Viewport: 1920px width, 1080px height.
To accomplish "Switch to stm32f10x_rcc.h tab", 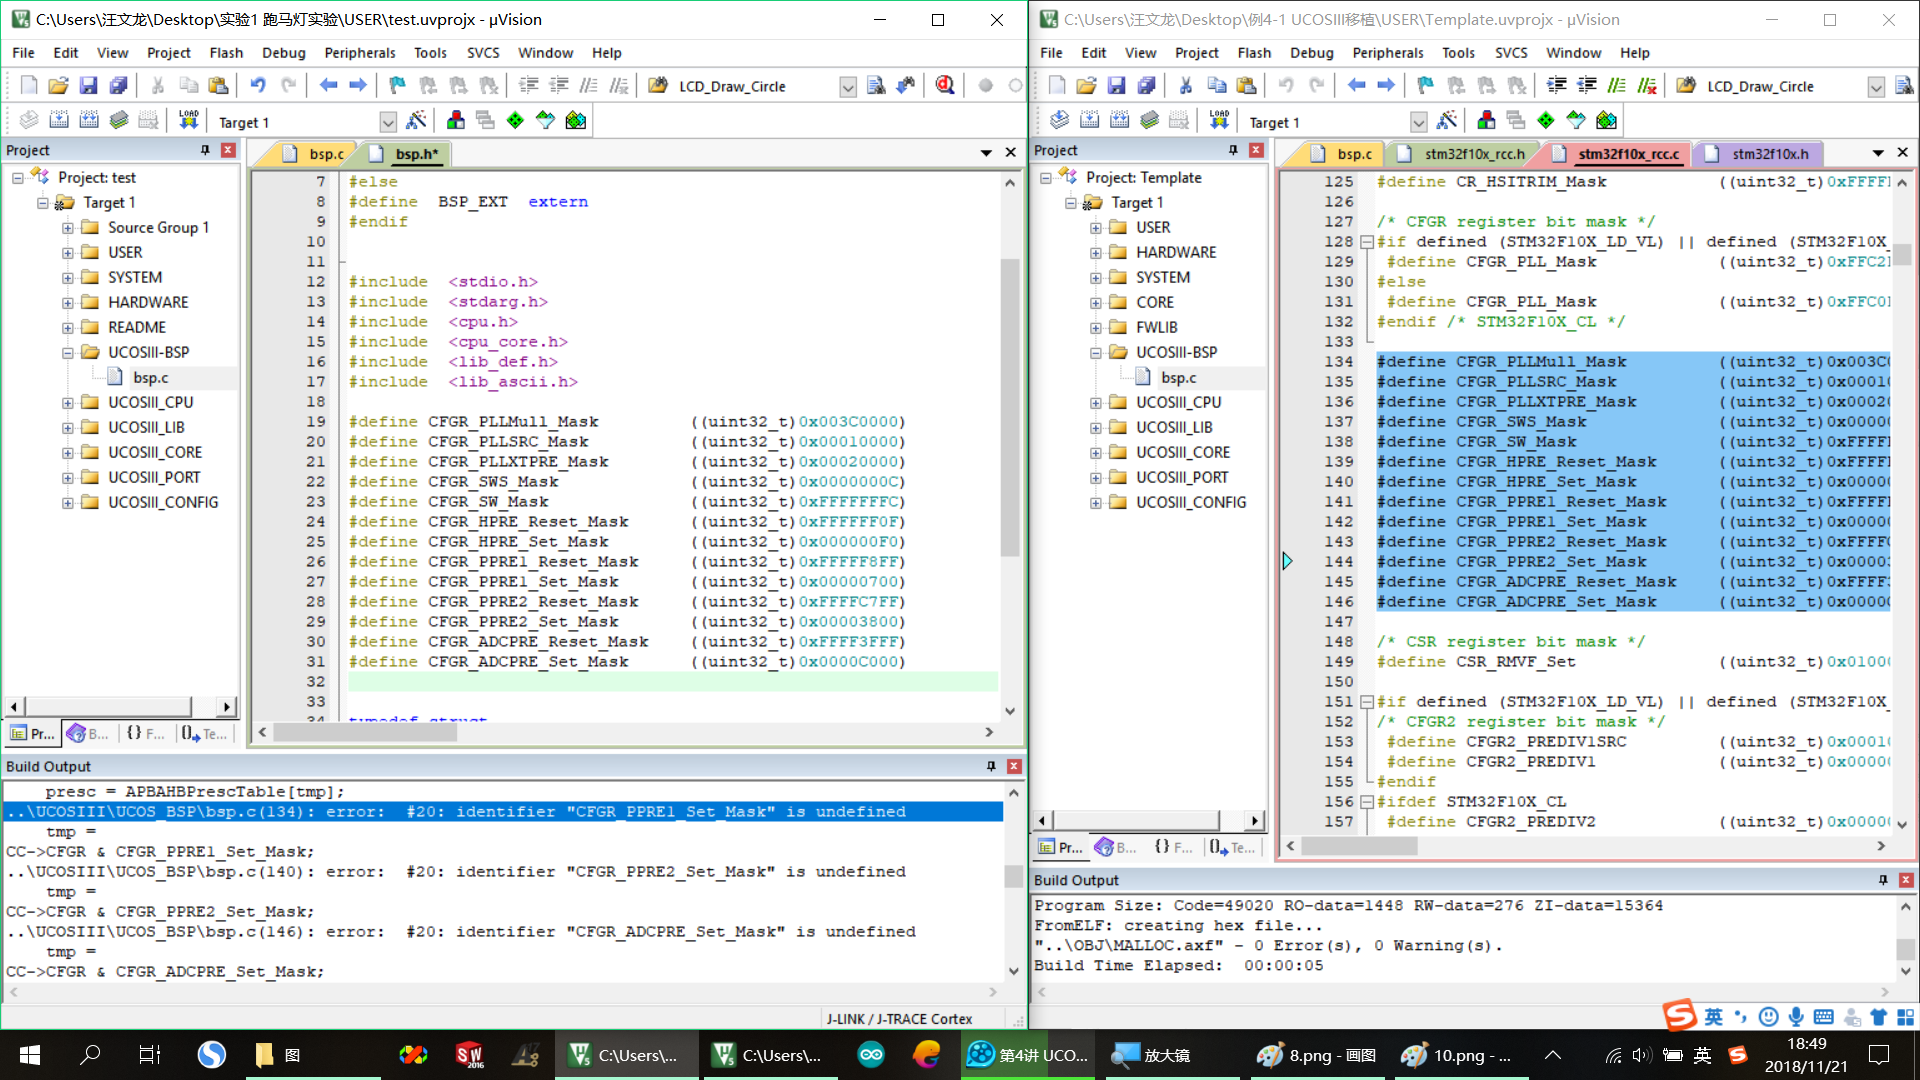I will coord(1464,153).
